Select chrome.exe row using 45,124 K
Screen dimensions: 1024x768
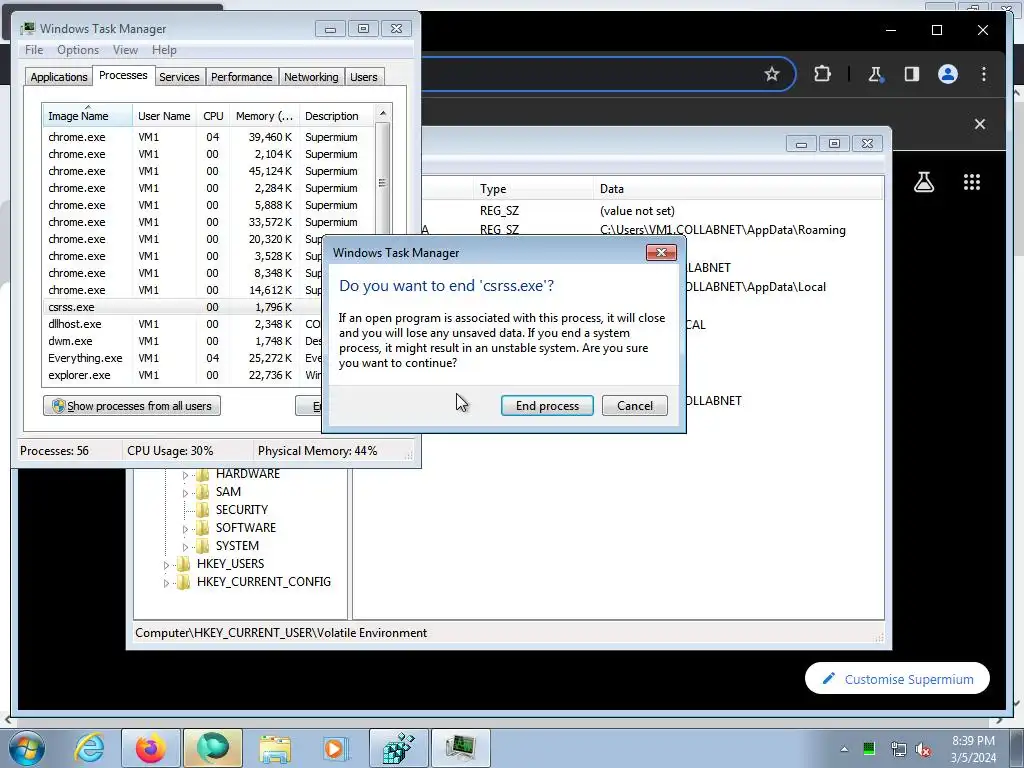point(209,171)
